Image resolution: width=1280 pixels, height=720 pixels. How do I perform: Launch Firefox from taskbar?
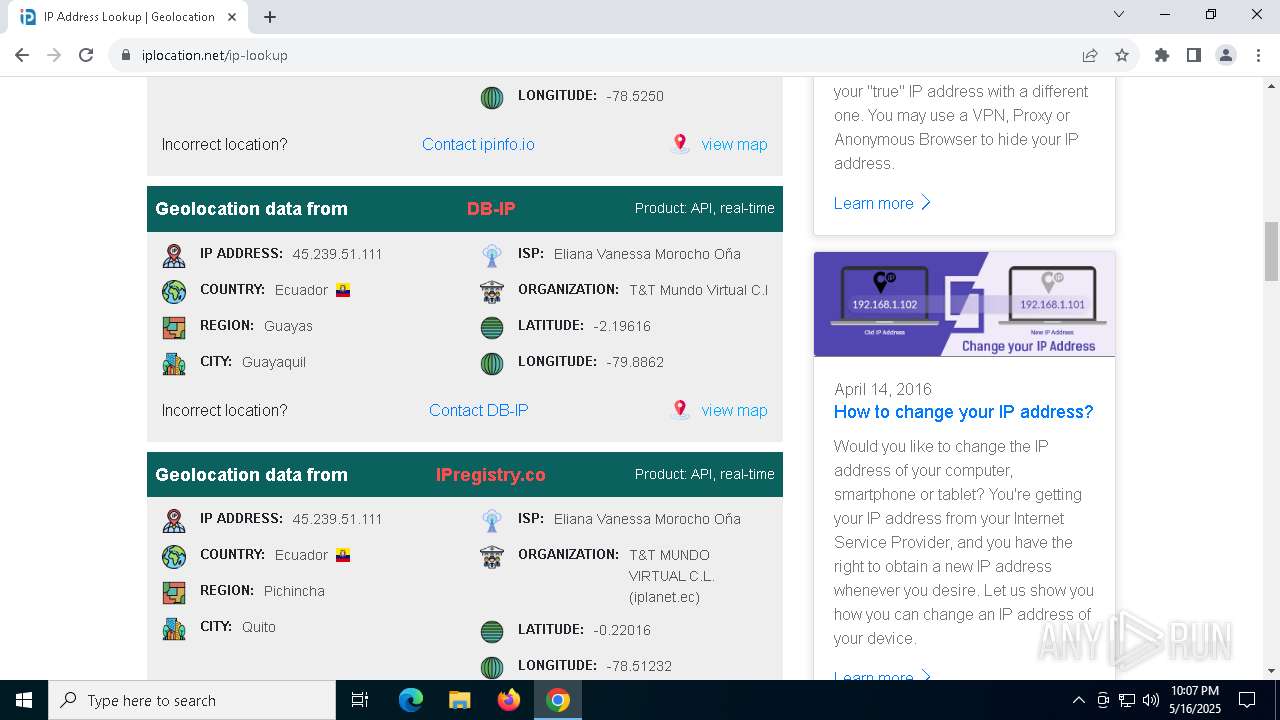509,700
